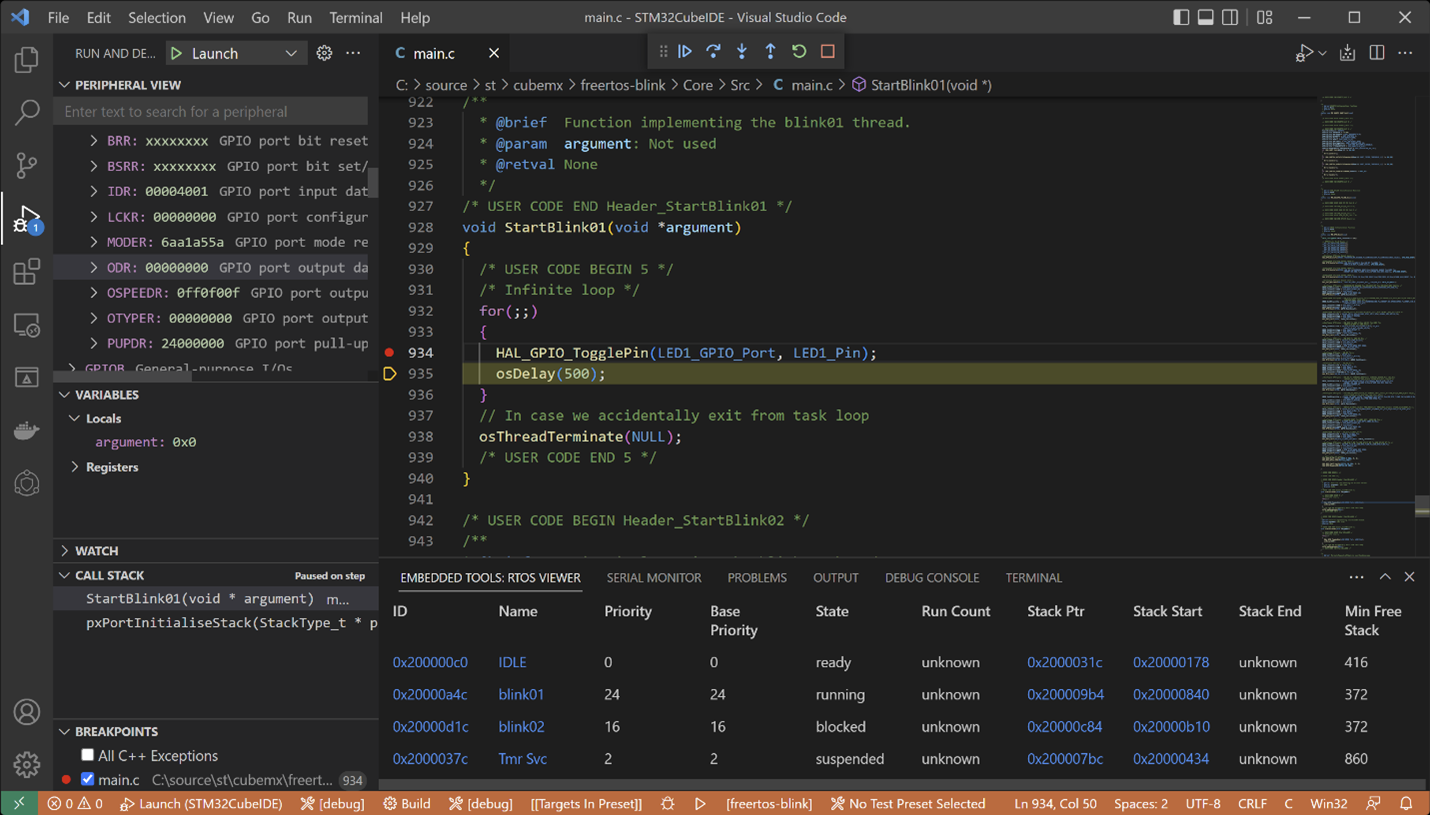Open the Search view in activity bar

coord(27,112)
